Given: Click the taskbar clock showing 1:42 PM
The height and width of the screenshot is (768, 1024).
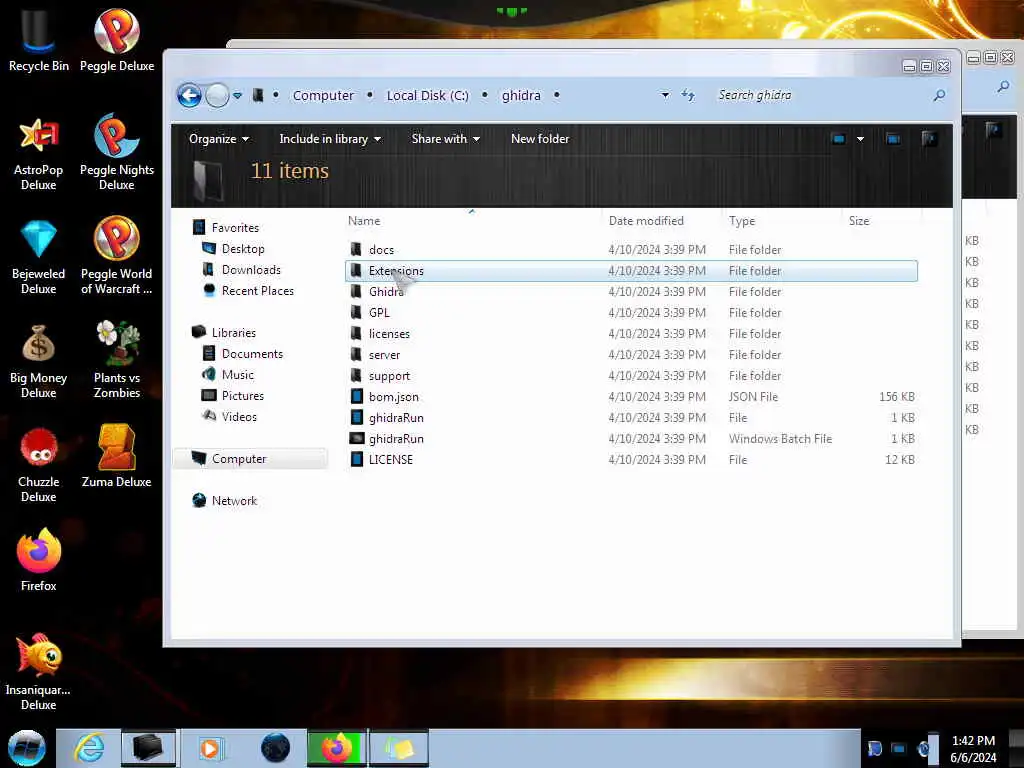Looking at the screenshot, I should point(973,748).
